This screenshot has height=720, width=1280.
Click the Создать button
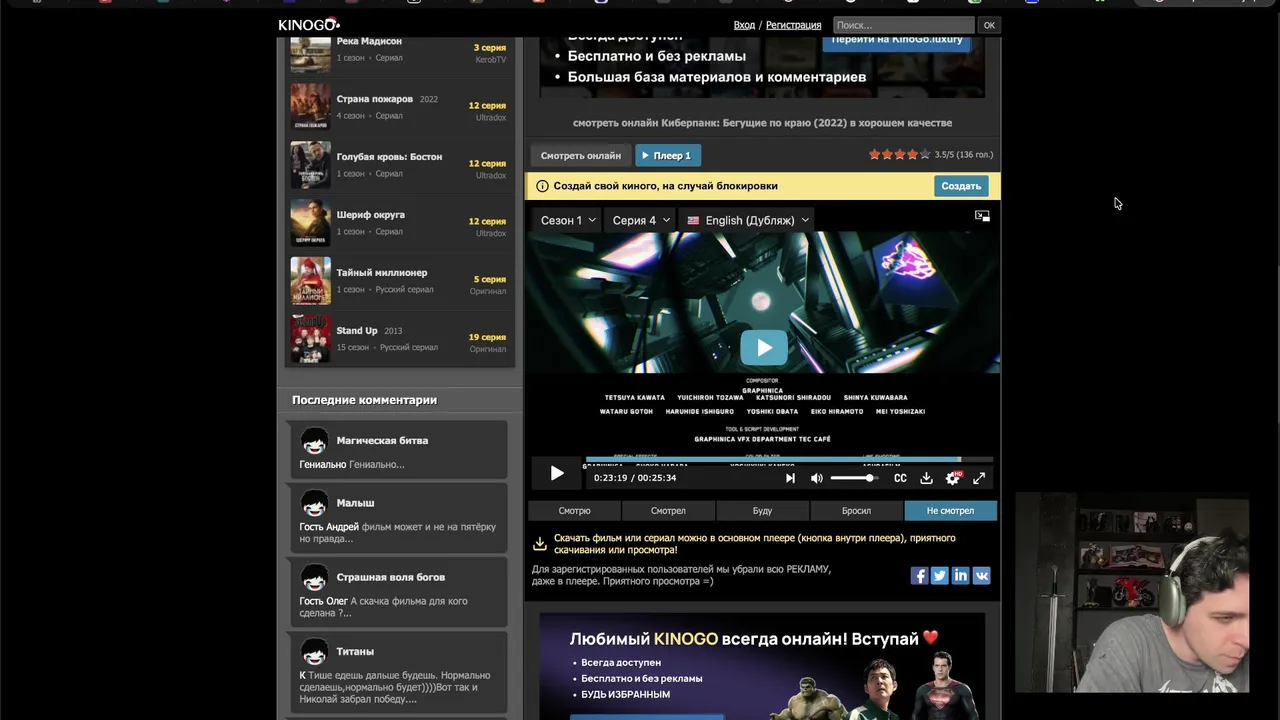click(961, 186)
